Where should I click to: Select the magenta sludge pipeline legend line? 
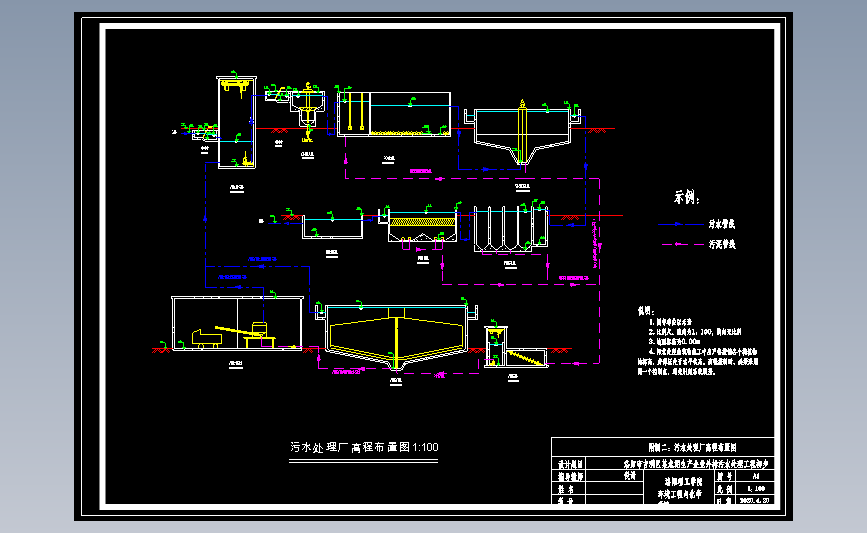(682, 244)
